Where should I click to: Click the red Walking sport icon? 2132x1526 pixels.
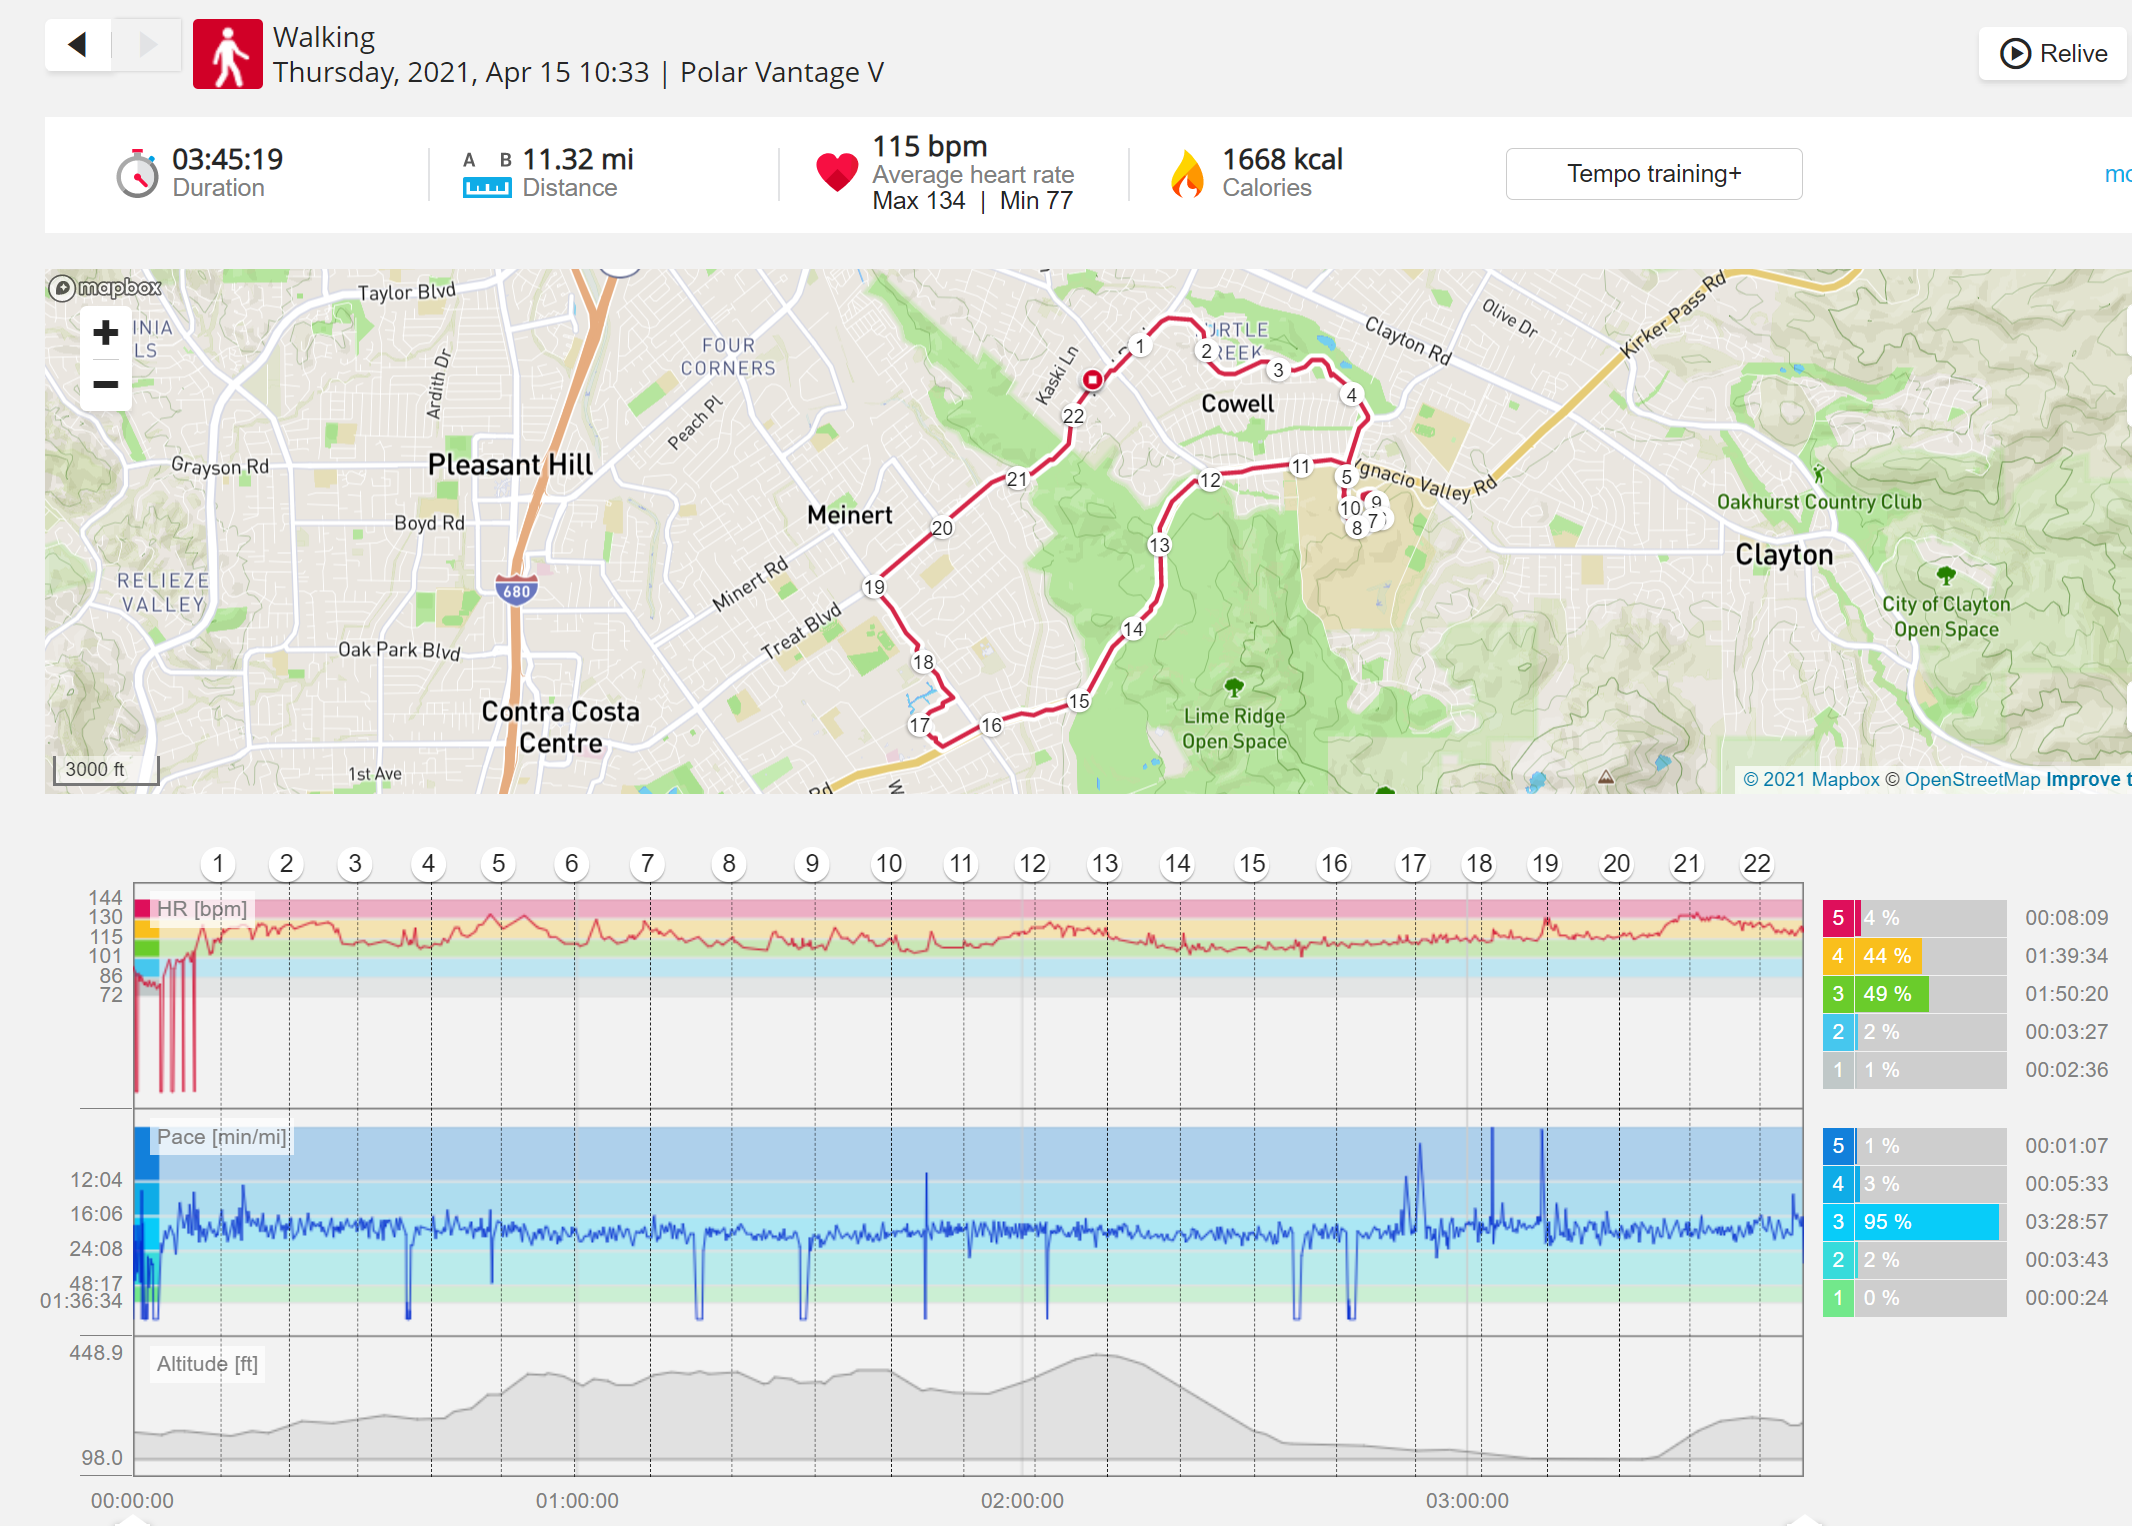click(228, 54)
